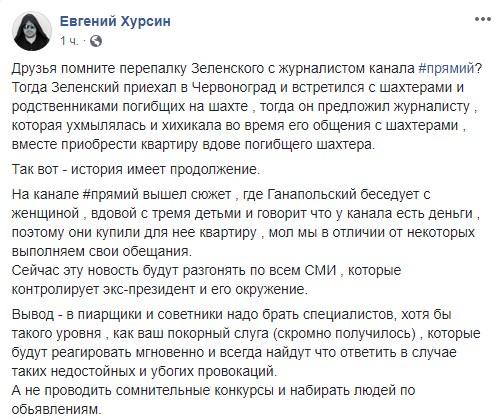The height and width of the screenshot is (418, 499).
Task: Click the name 'Ганапольский' in the text
Action: coord(313,194)
